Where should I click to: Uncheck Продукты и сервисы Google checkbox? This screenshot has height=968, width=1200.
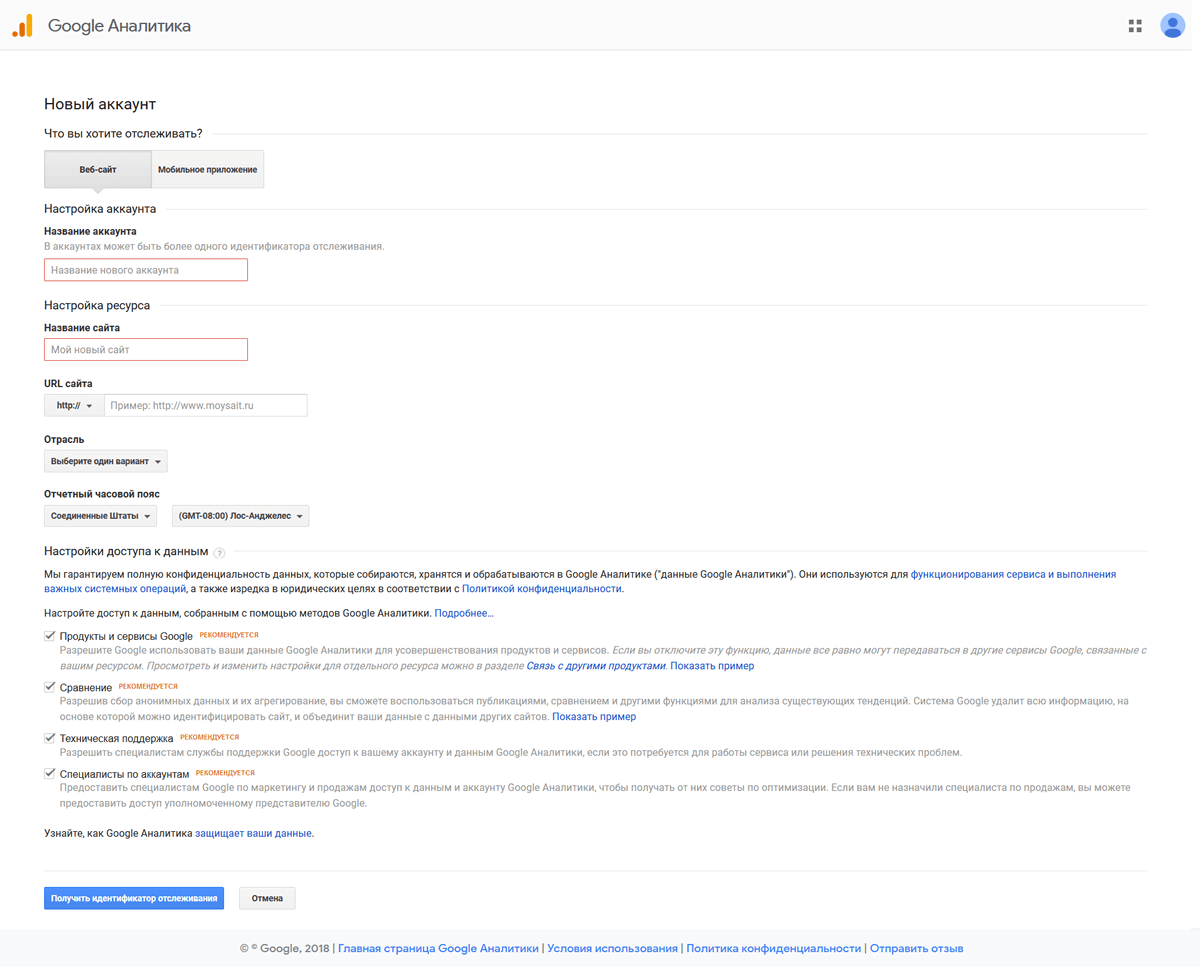49,635
